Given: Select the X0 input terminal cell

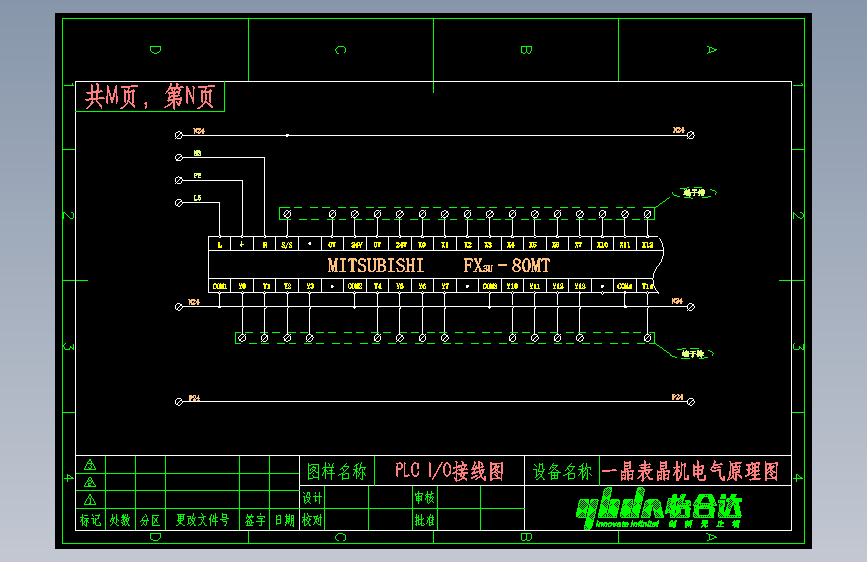Looking at the screenshot, I should pyautogui.click(x=422, y=244).
